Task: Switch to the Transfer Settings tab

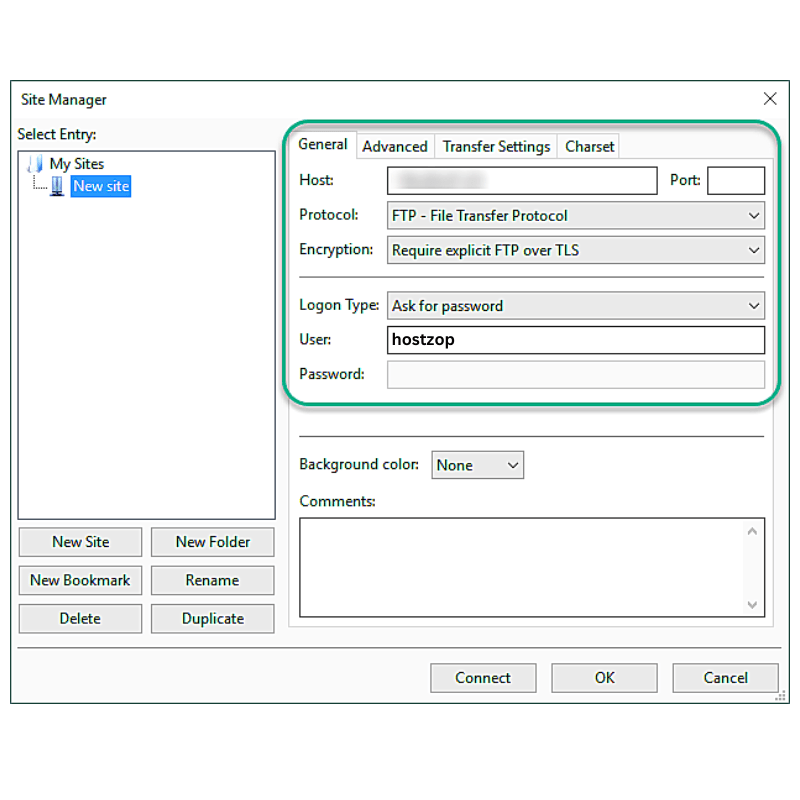Action: (495, 145)
